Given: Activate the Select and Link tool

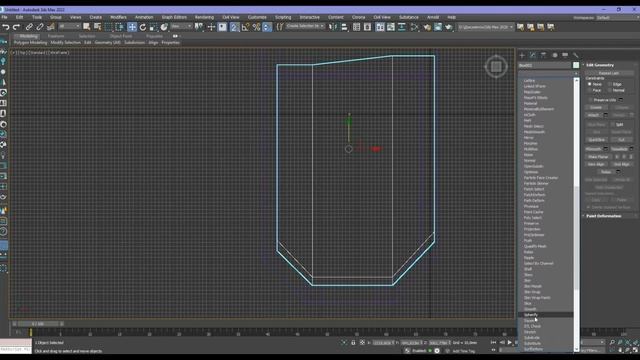Looking at the screenshot, I should [29, 27].
